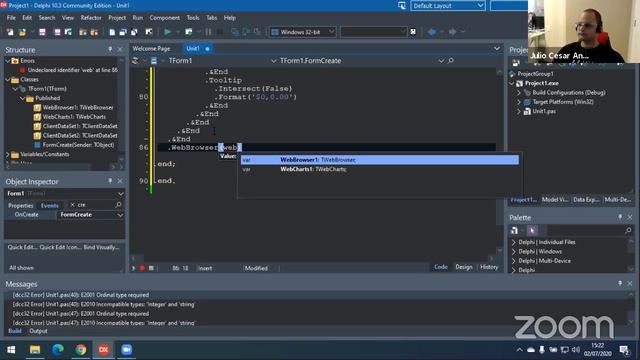Screen dimensions: 640x360
Task: Expand Build Configurations (Debug) node
Action: [519, 93]
